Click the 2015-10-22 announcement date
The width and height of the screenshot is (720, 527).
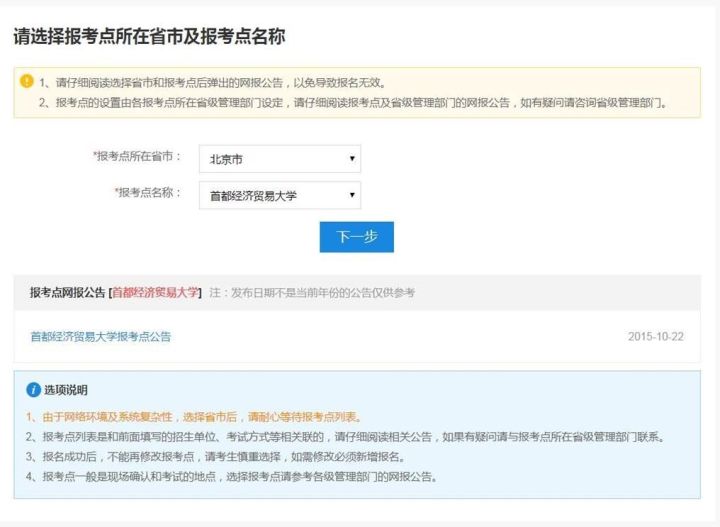coord(655,337)
